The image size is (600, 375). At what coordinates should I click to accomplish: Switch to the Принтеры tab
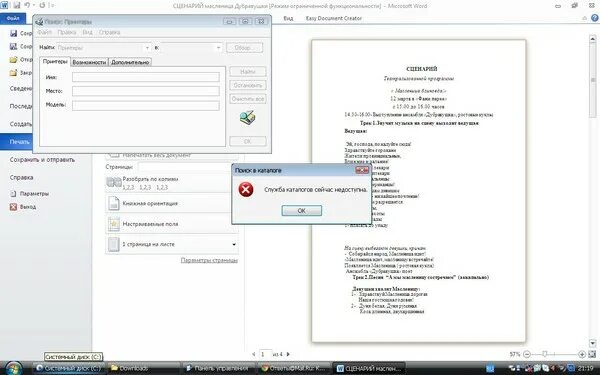55,62
